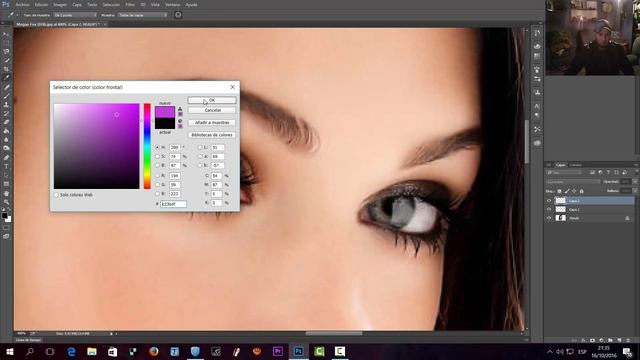The image size is (640, 360).
Task: Click OK in the color picker
Action: (x=212, y=100)
